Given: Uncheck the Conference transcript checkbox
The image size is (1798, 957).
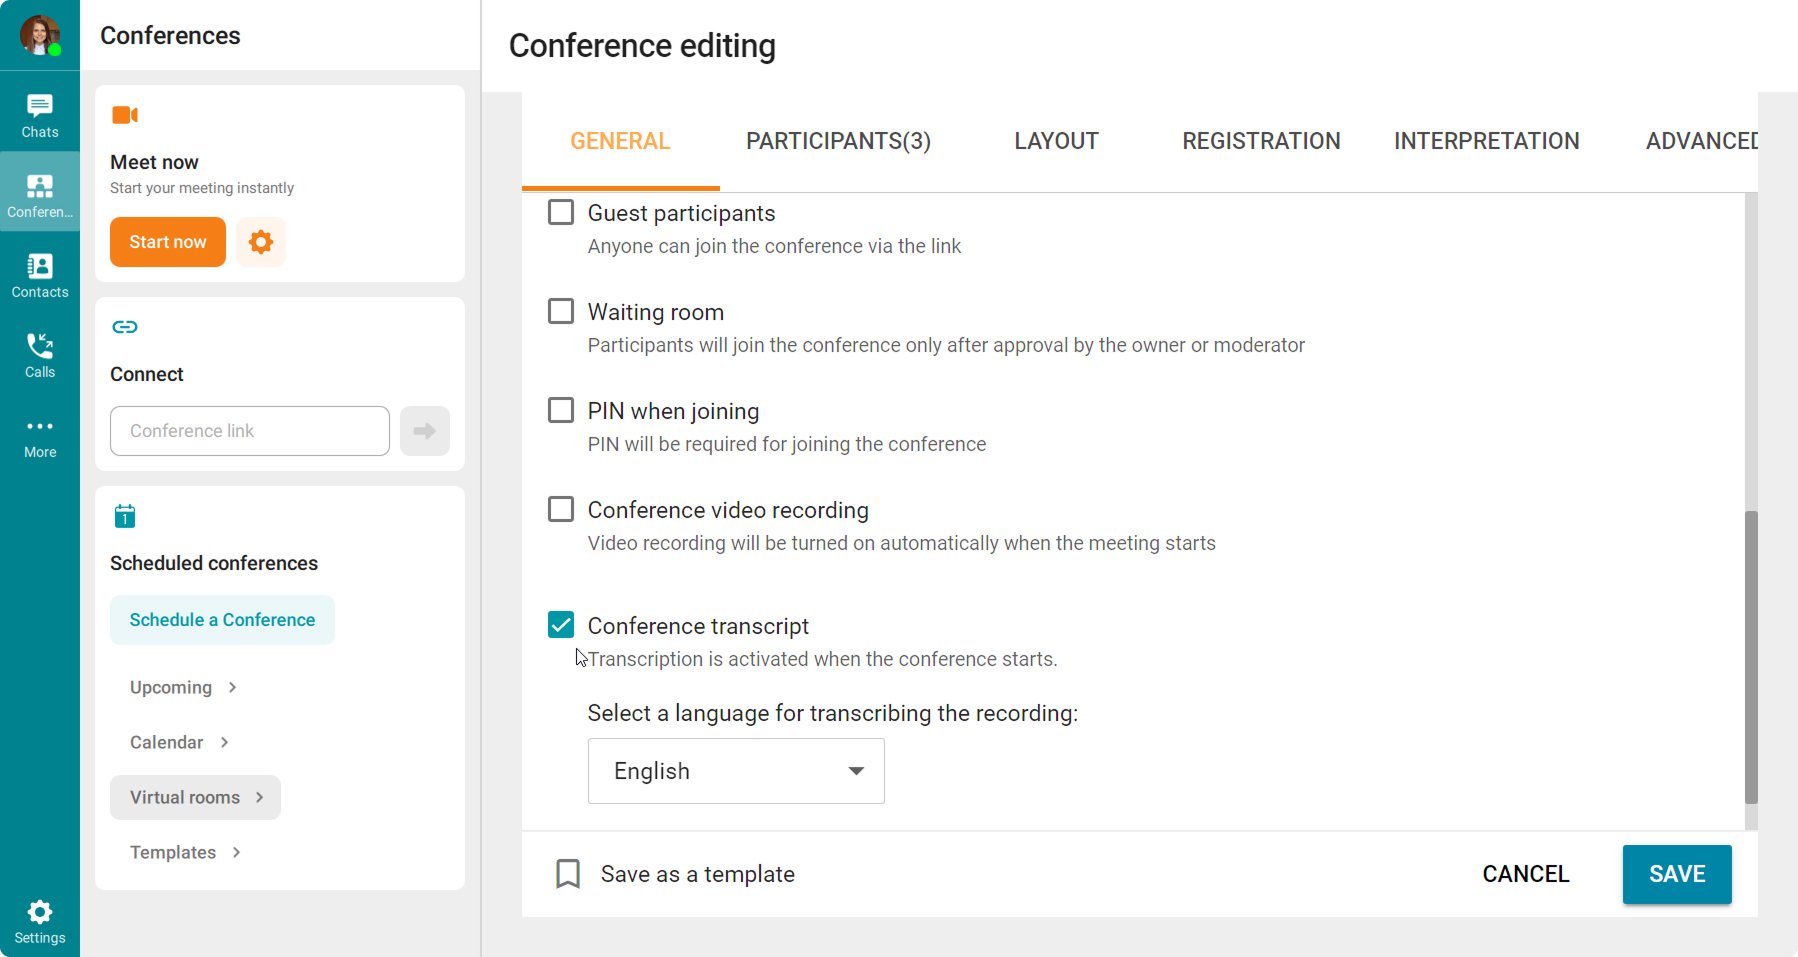Looking at the screenshot, I should (561, 625).
